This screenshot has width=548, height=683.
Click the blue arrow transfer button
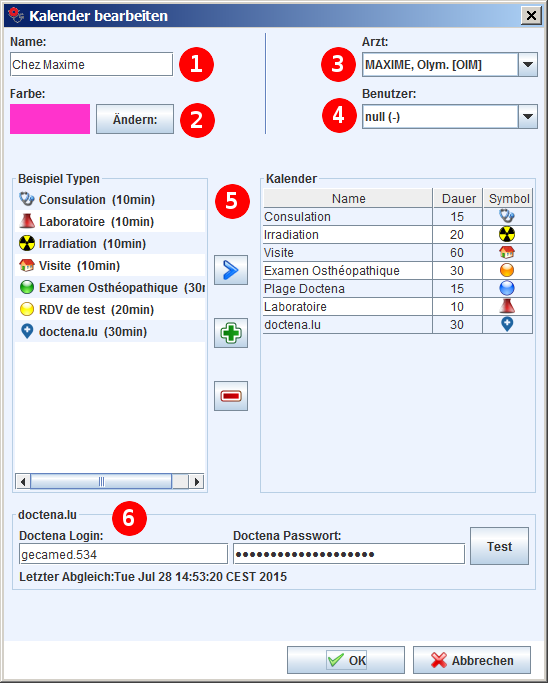(231, 270)
